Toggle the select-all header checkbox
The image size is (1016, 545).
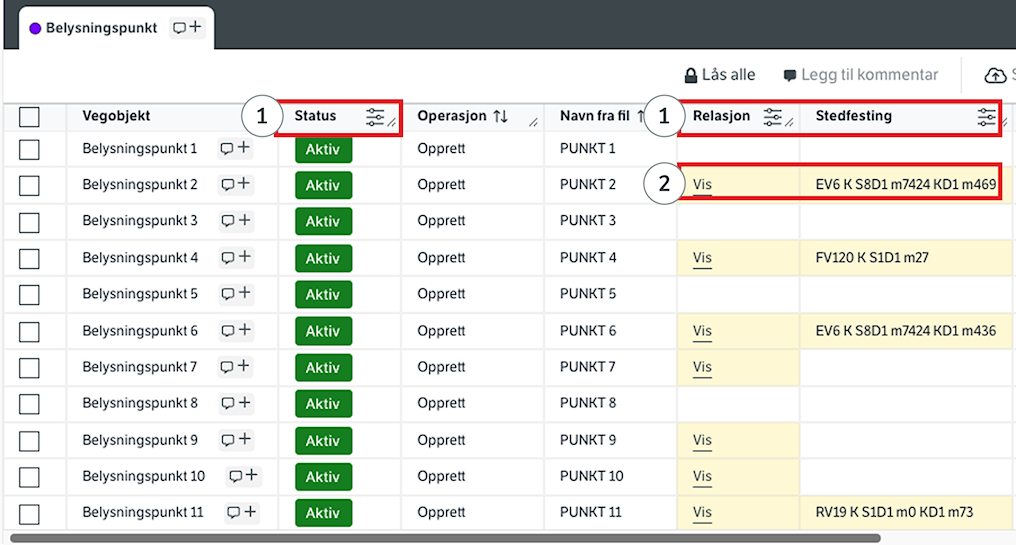(30, 117)
